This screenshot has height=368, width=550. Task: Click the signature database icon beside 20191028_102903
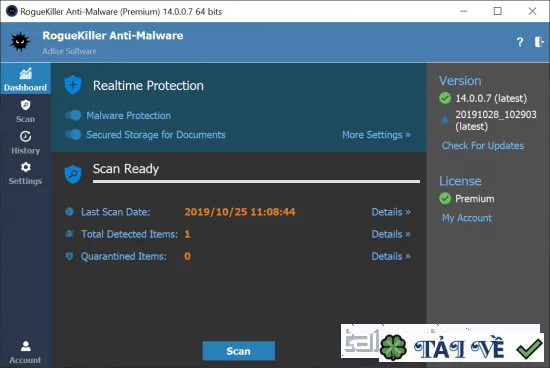click(x=445, y=120)
